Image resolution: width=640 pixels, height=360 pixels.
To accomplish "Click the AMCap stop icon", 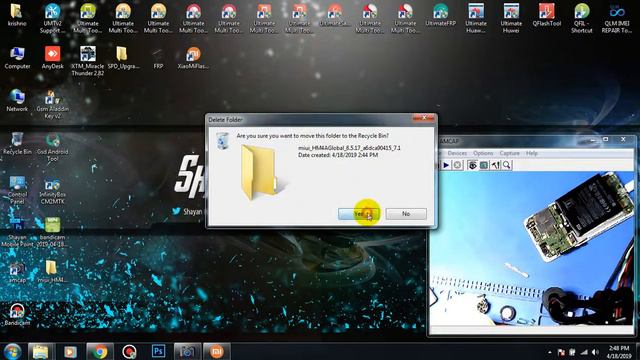I will click(x=458, y=165).
